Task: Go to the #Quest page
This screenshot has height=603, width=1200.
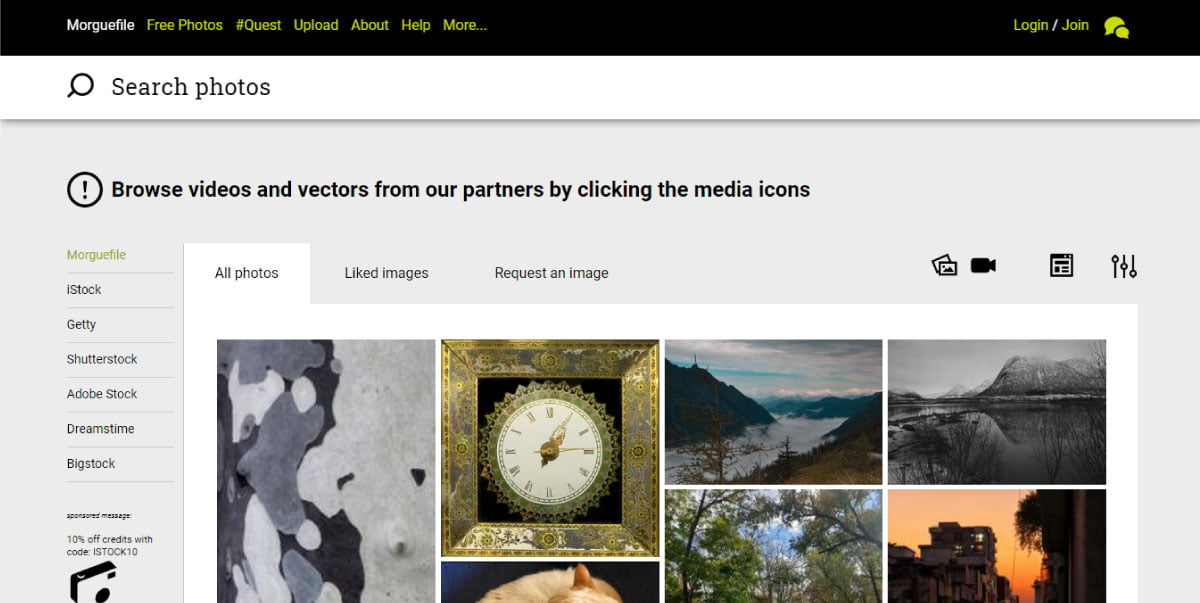Action: (x=258, y=25)
